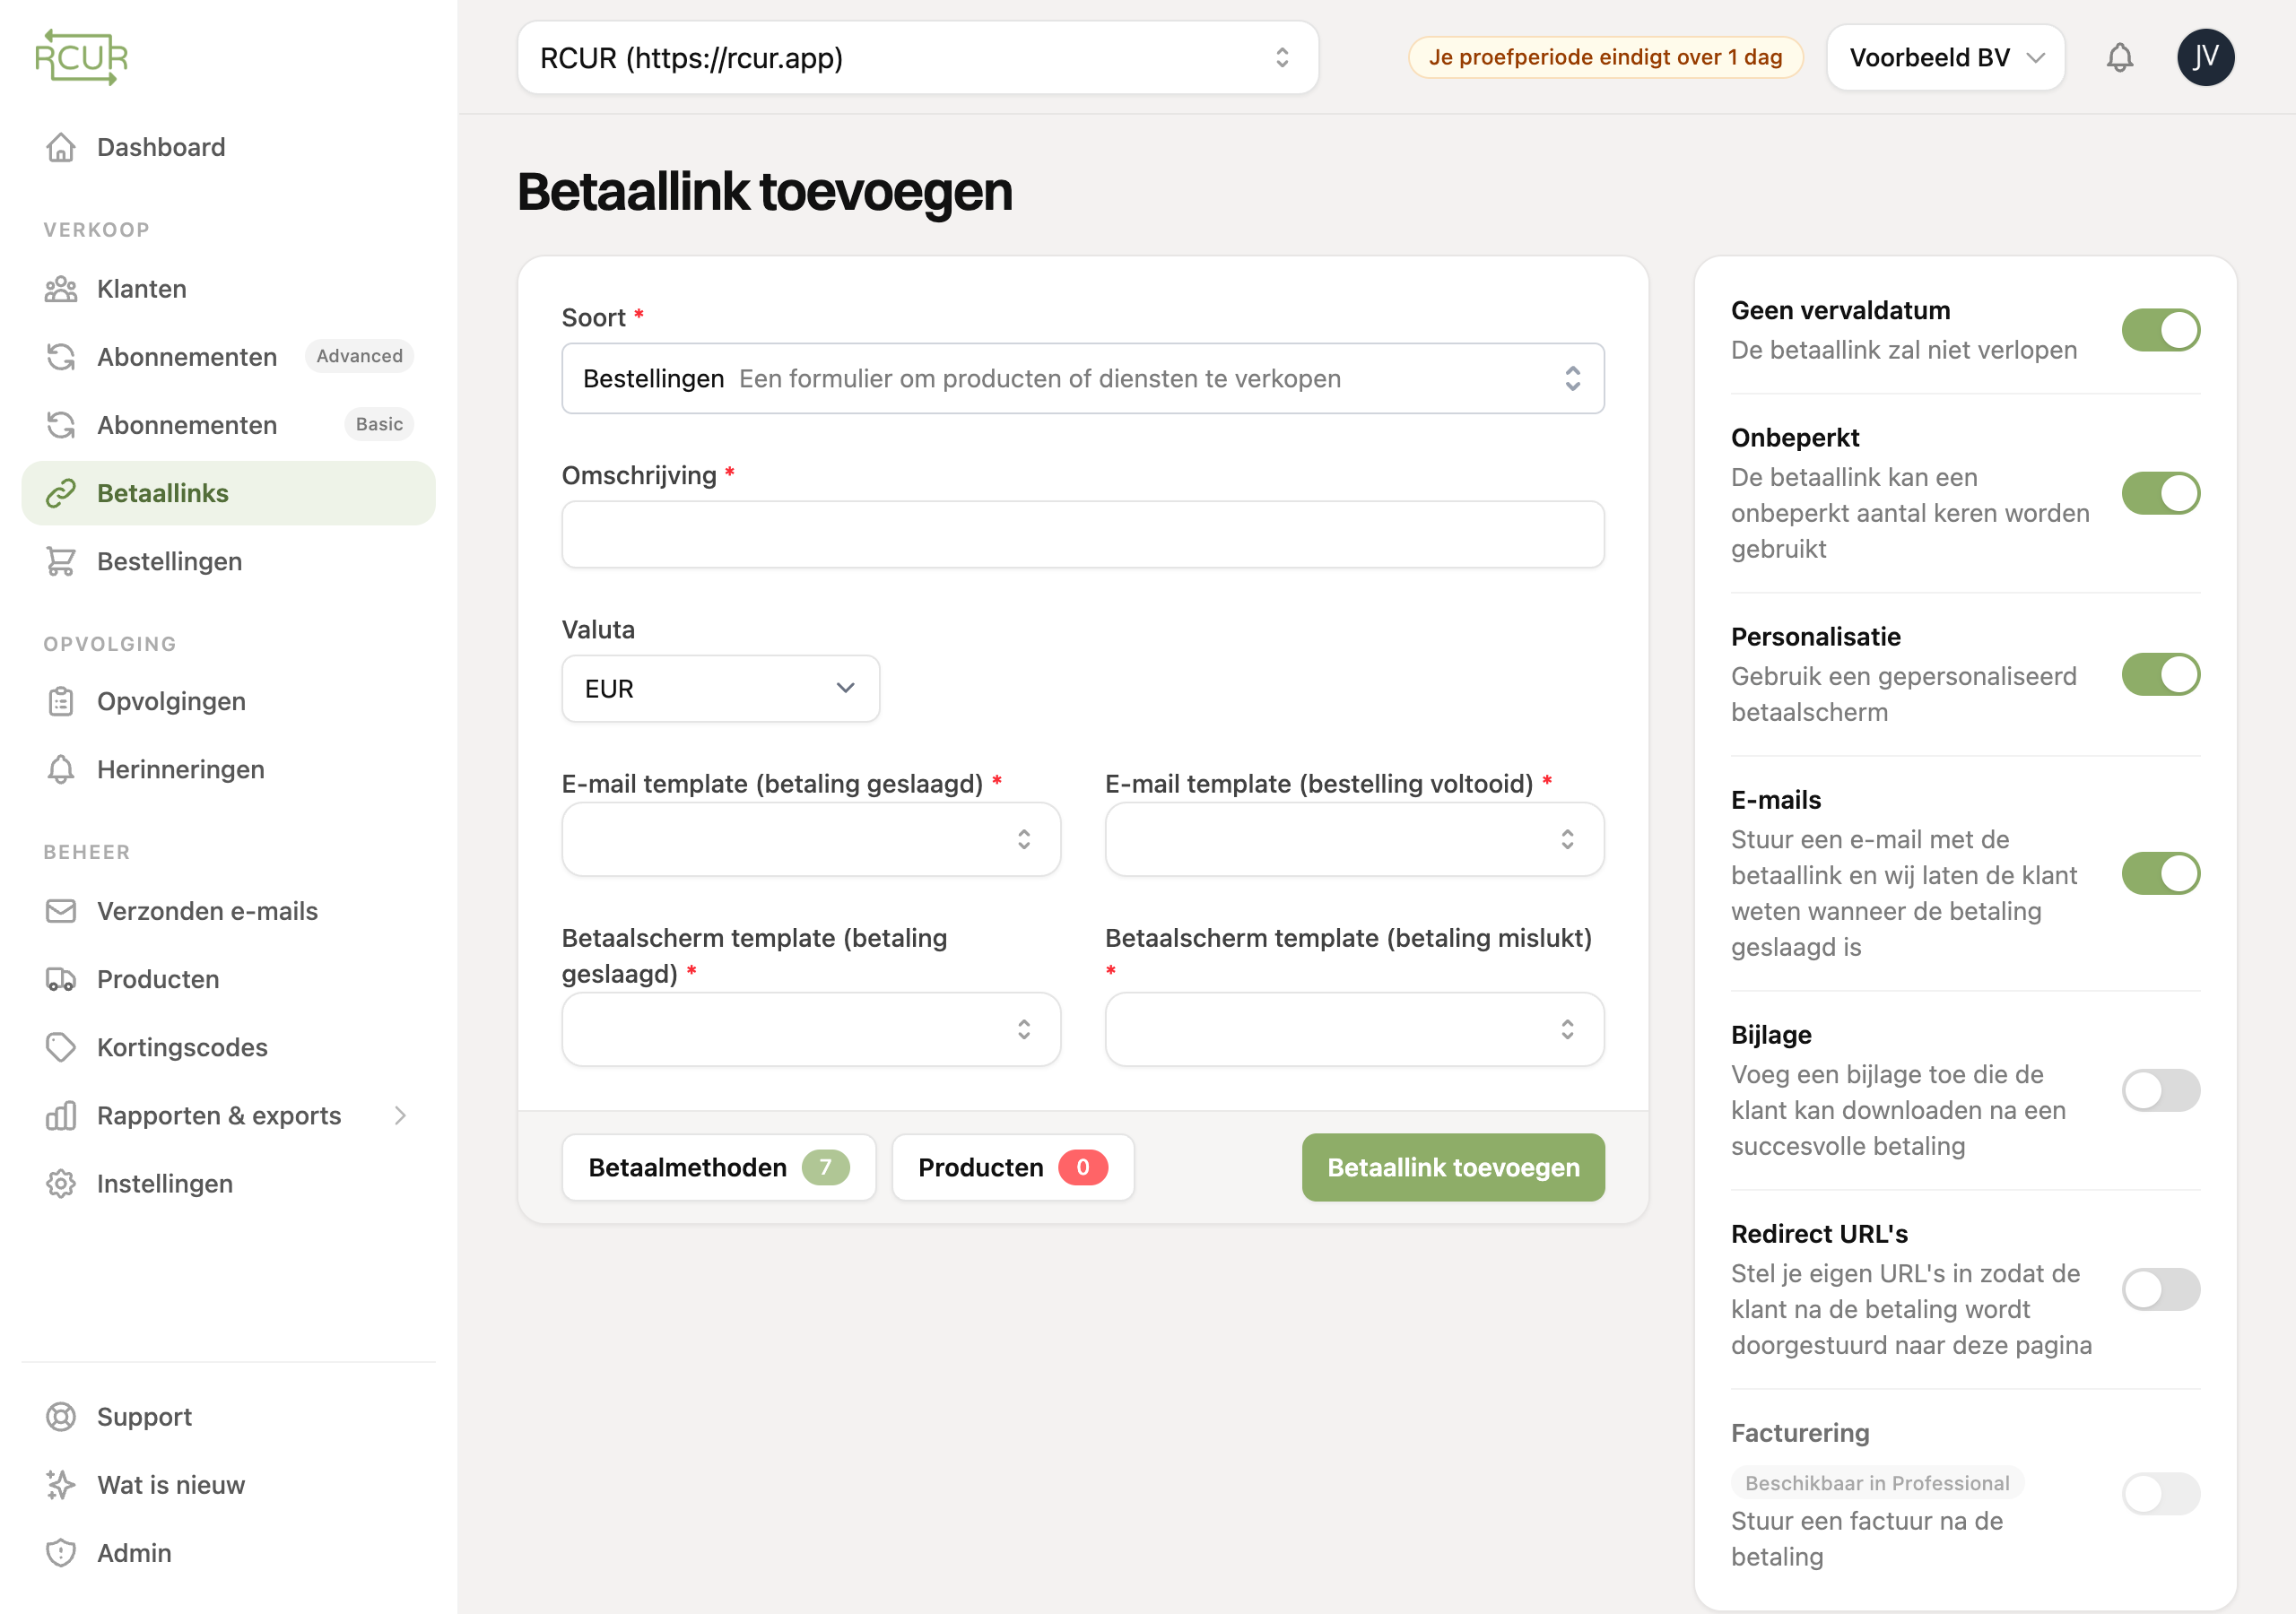Screen dimensions: 2296x1614
Task: Click the Admin shield icon
Action: point(61,1552)
